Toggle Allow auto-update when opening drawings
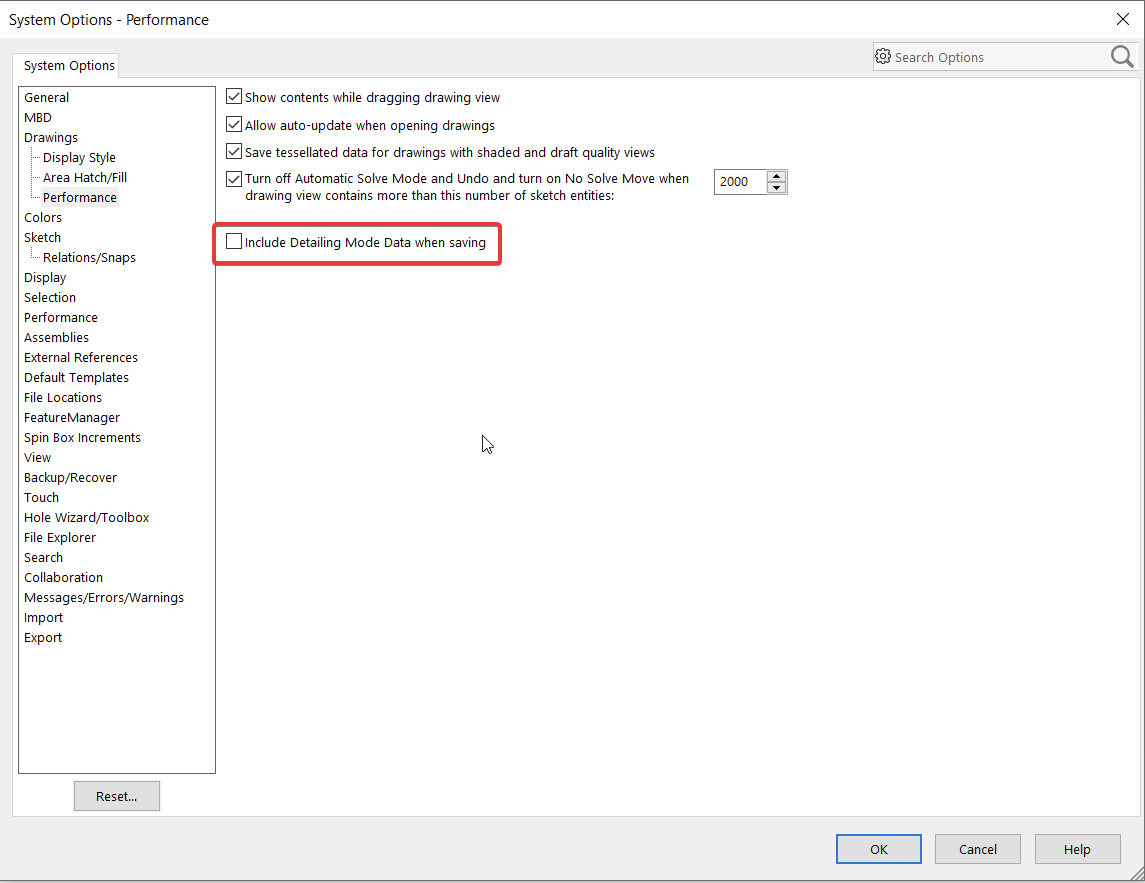 (x=234, y=124)
